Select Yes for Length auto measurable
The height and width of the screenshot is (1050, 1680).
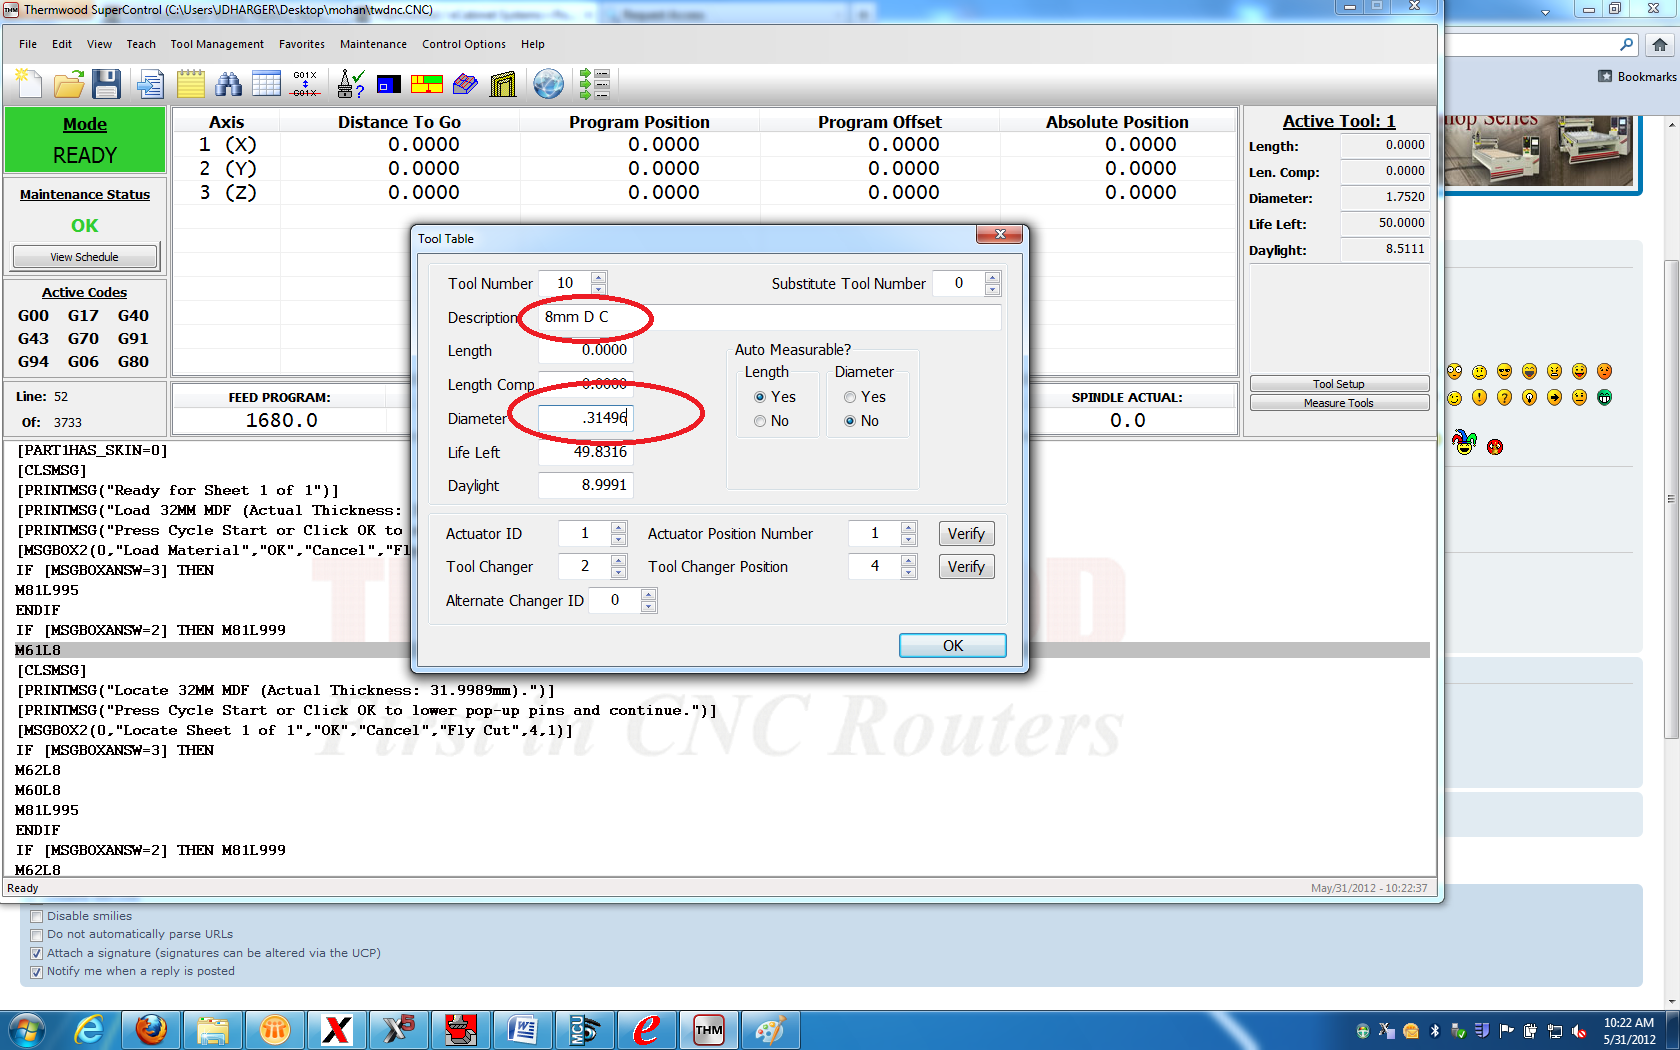pos(760,397)
